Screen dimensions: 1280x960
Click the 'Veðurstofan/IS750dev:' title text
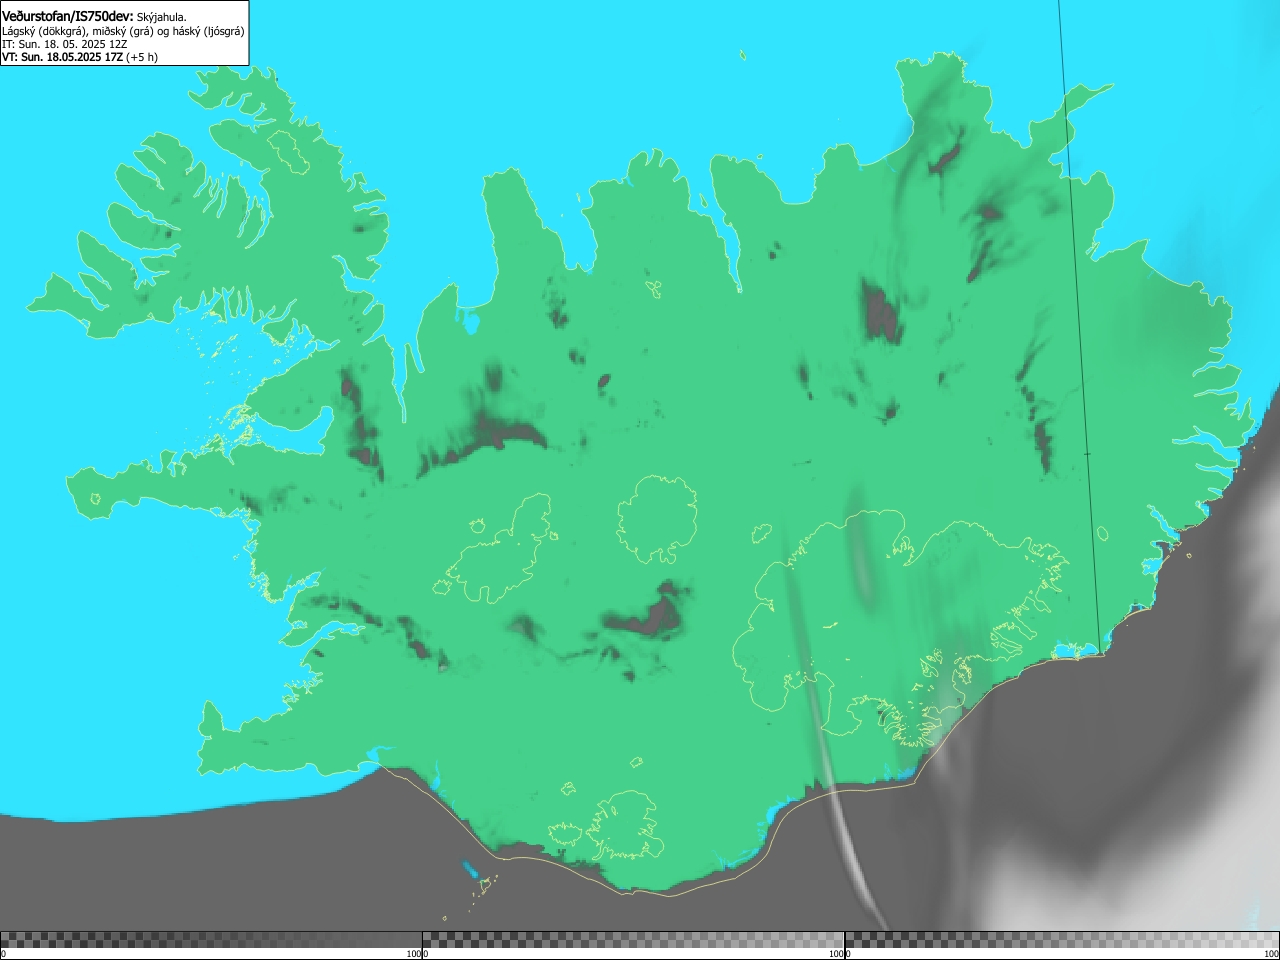click(68, 17)
